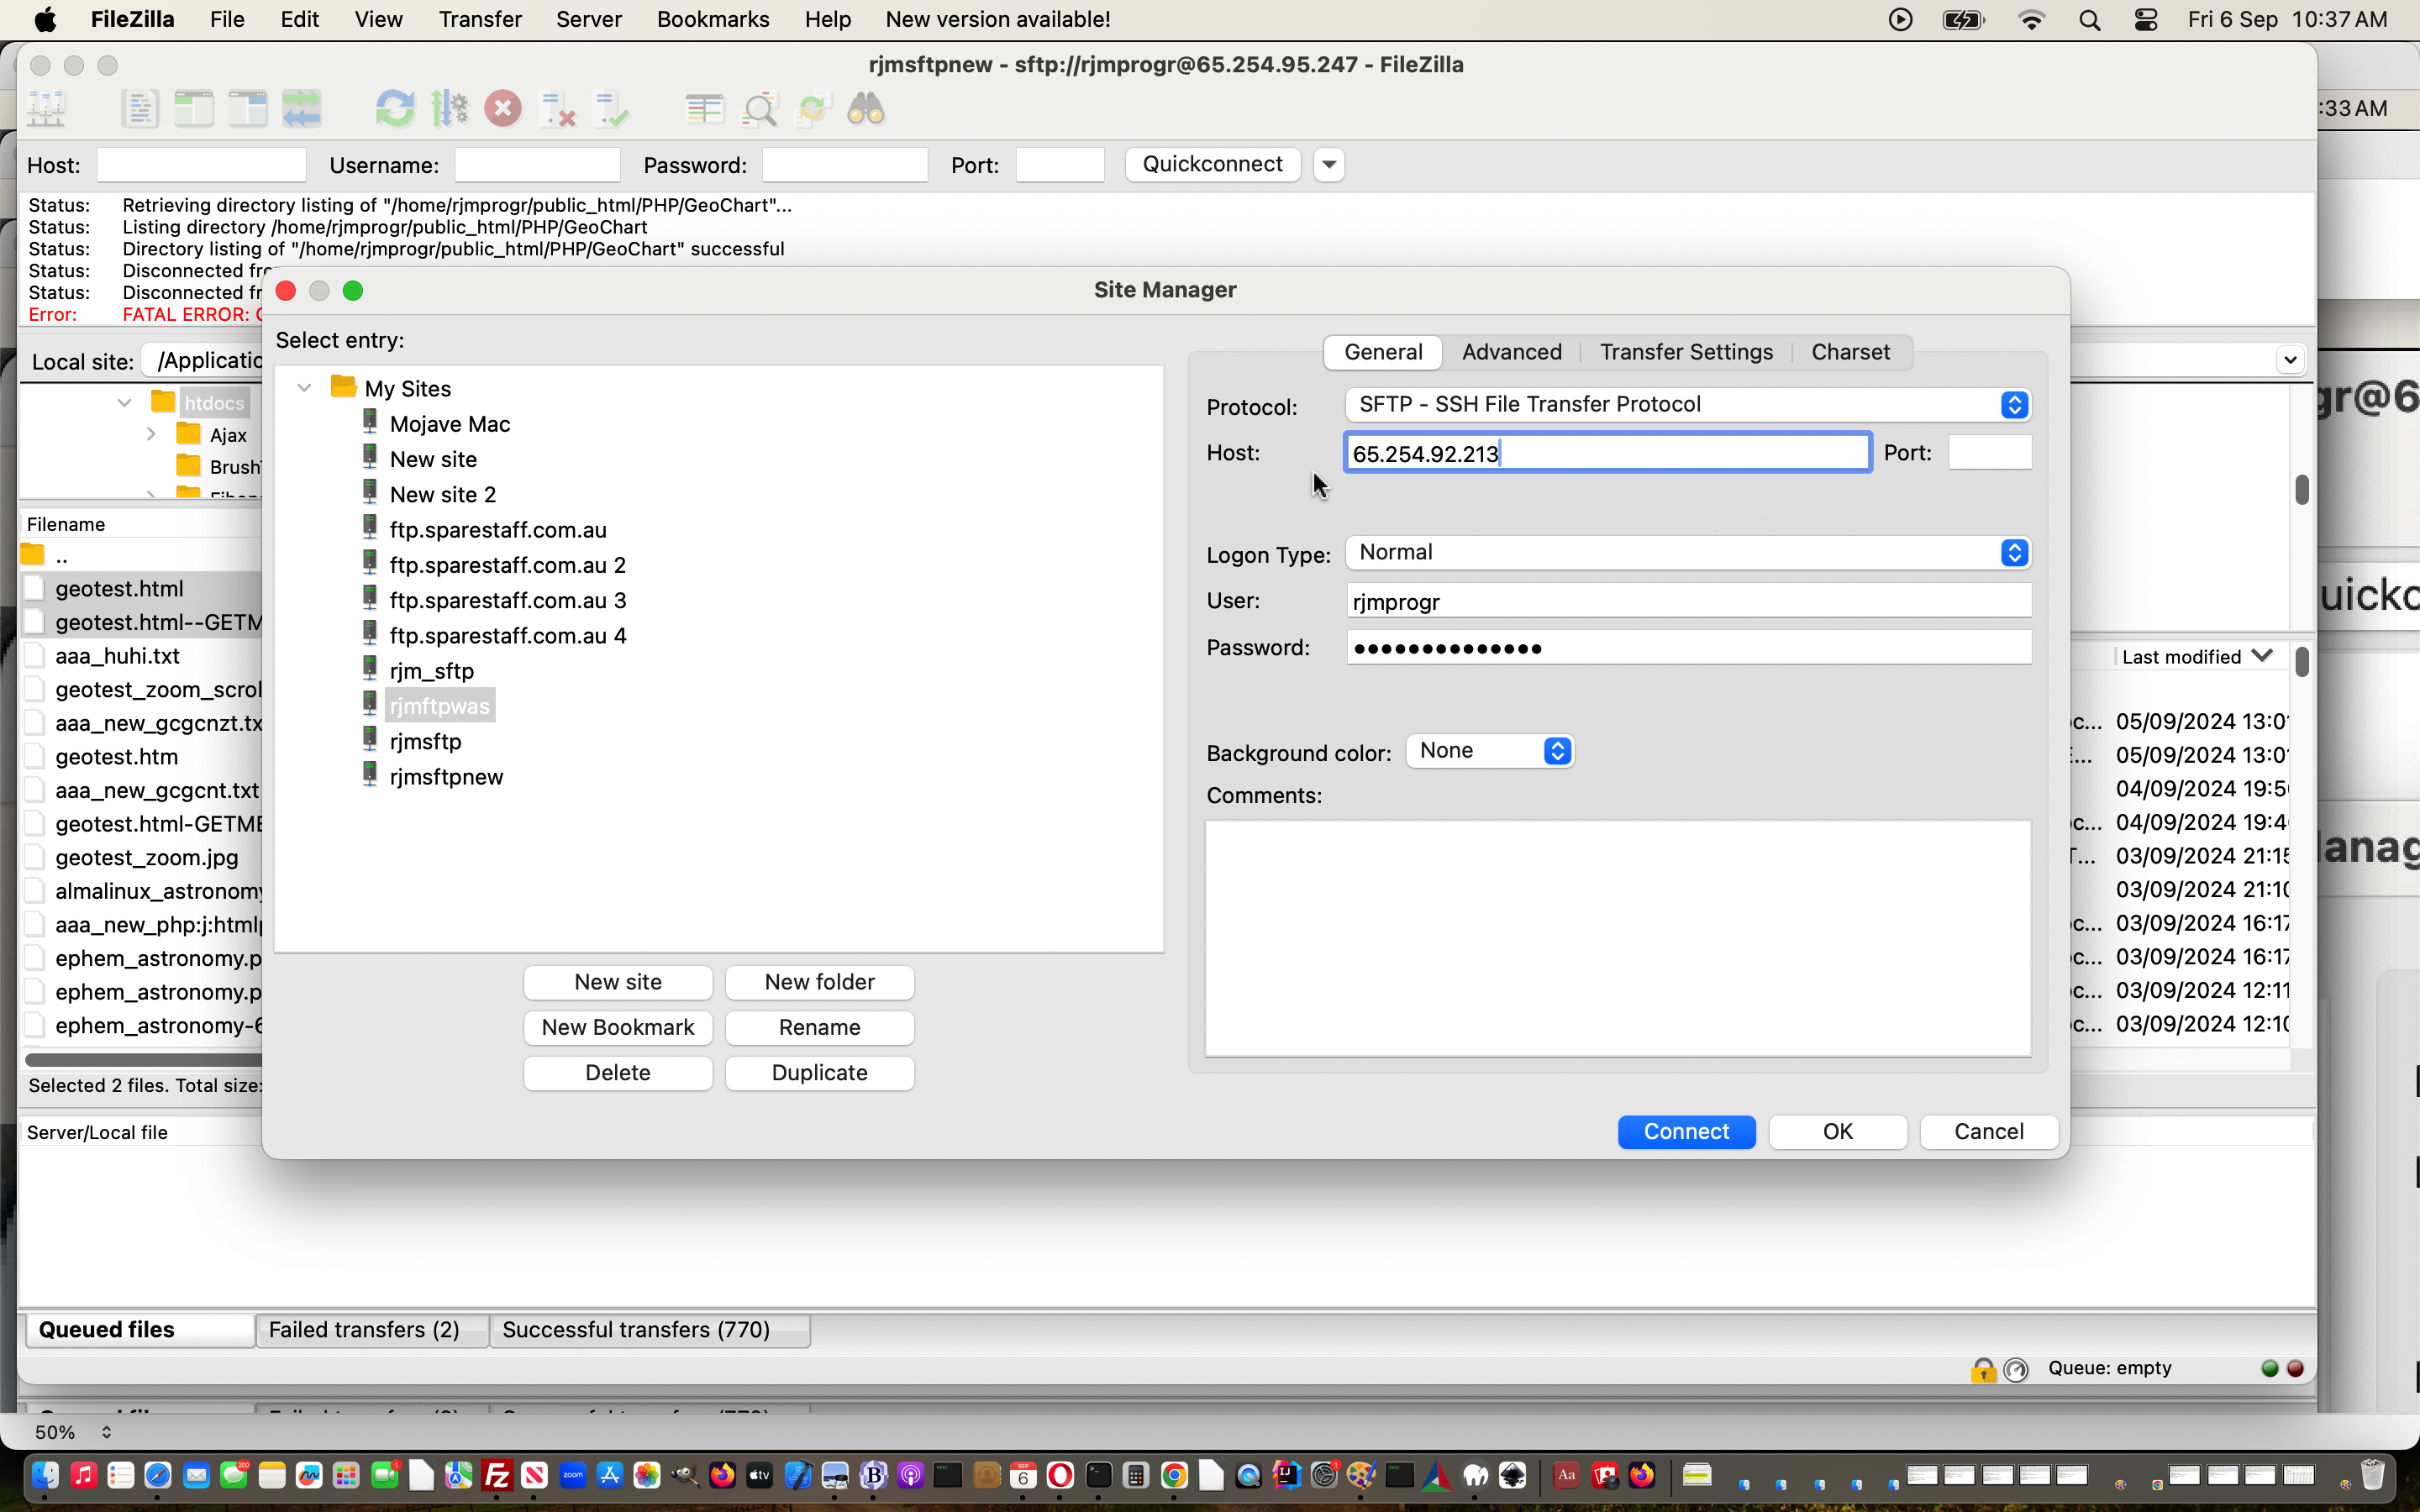This screenshot has width=2420, height=1512.
Task: Toggle remote directory tree icon
Action: (x=247, y=109)
